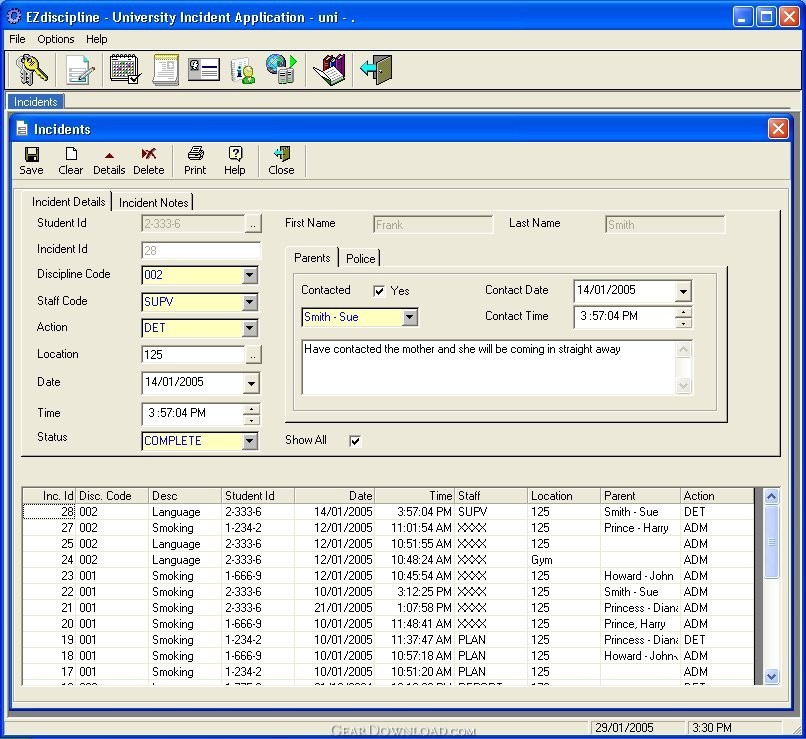Click the person with document icon
806x739 pixels.
(243, 70)
